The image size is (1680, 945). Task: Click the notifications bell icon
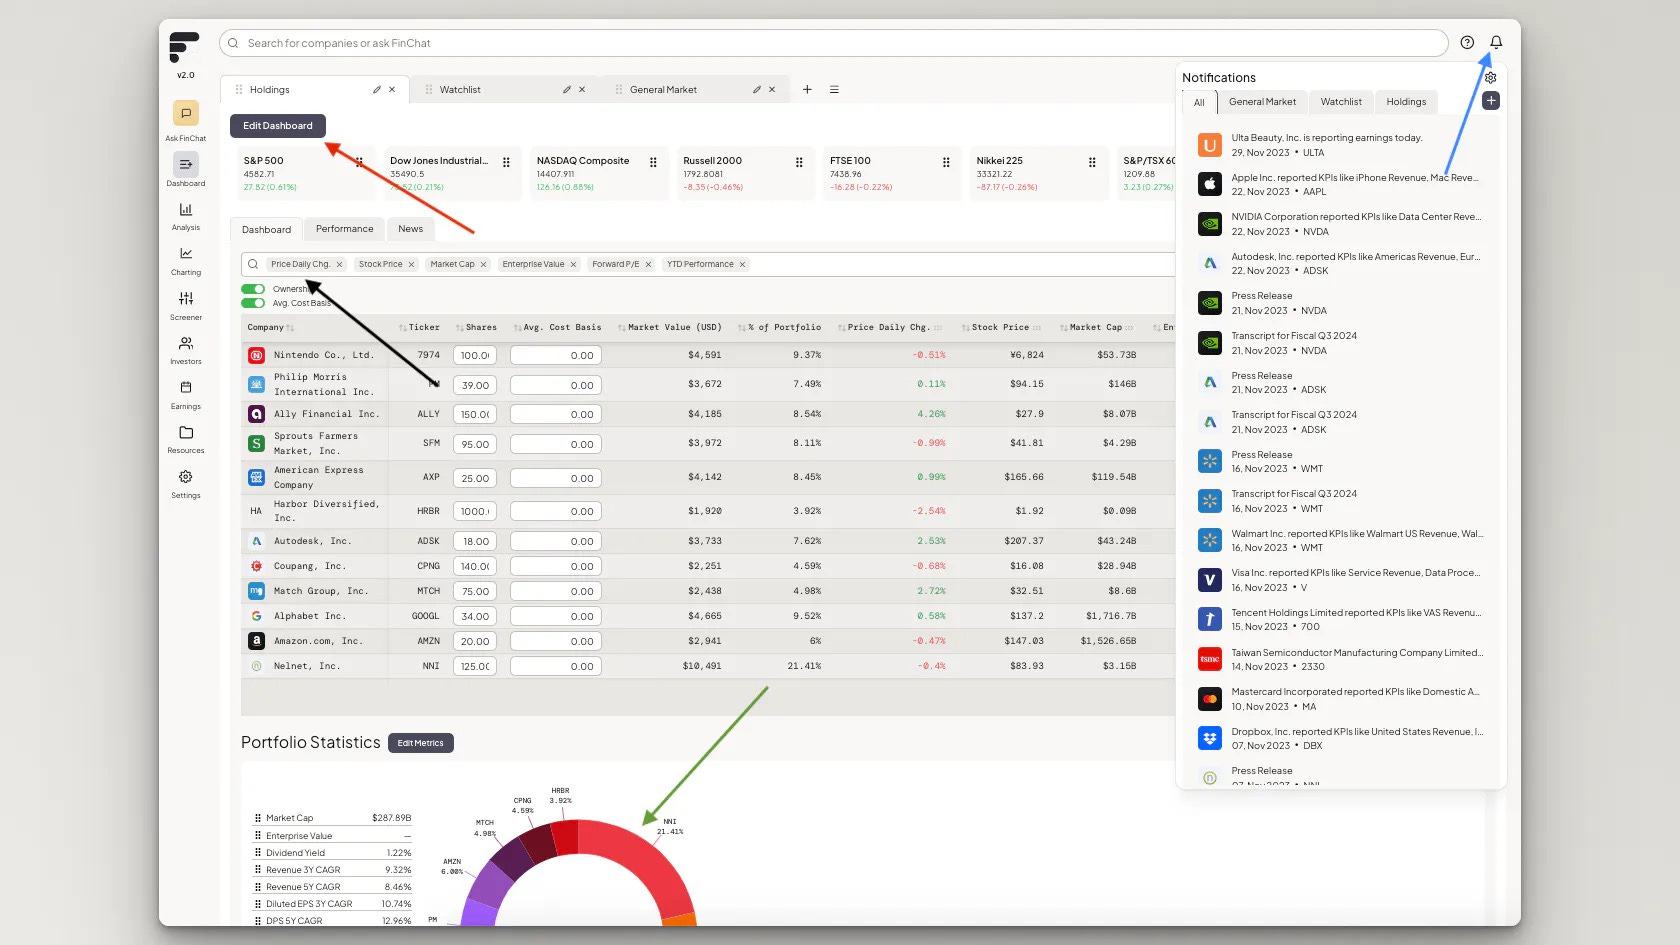coord(1496,43)
